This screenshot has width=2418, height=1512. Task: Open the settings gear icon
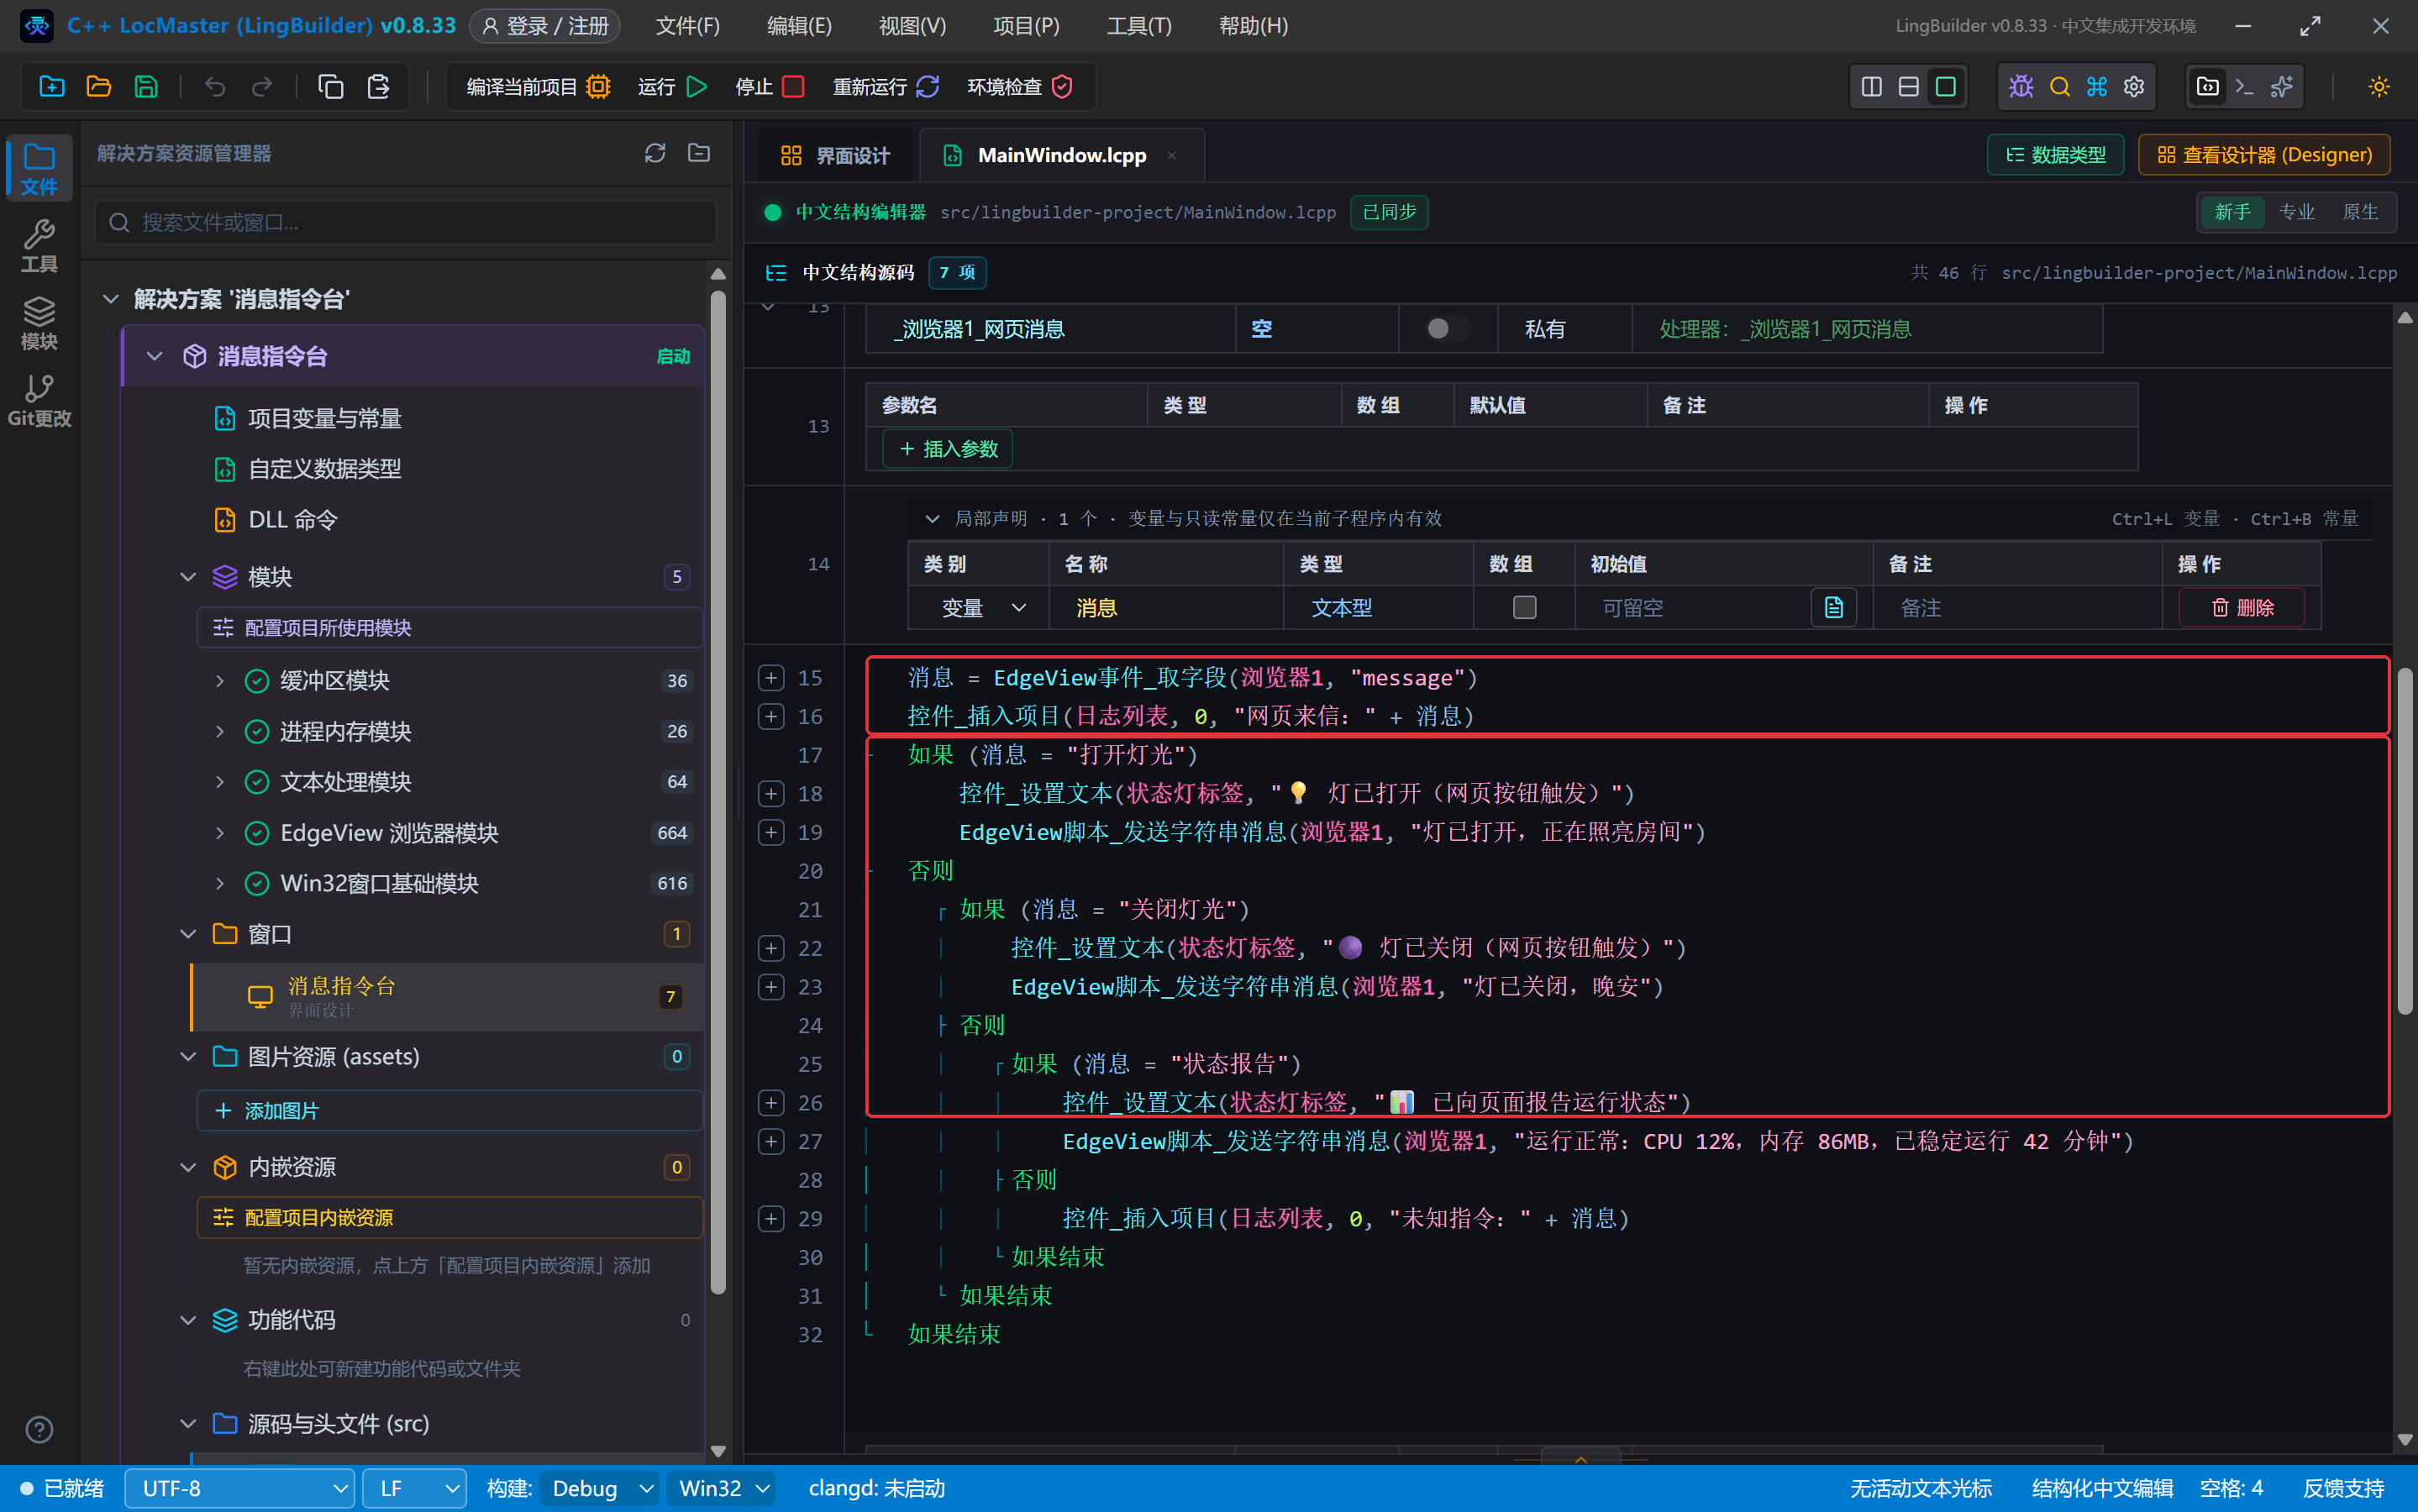pyautogui.click(x=2134, y=87)
